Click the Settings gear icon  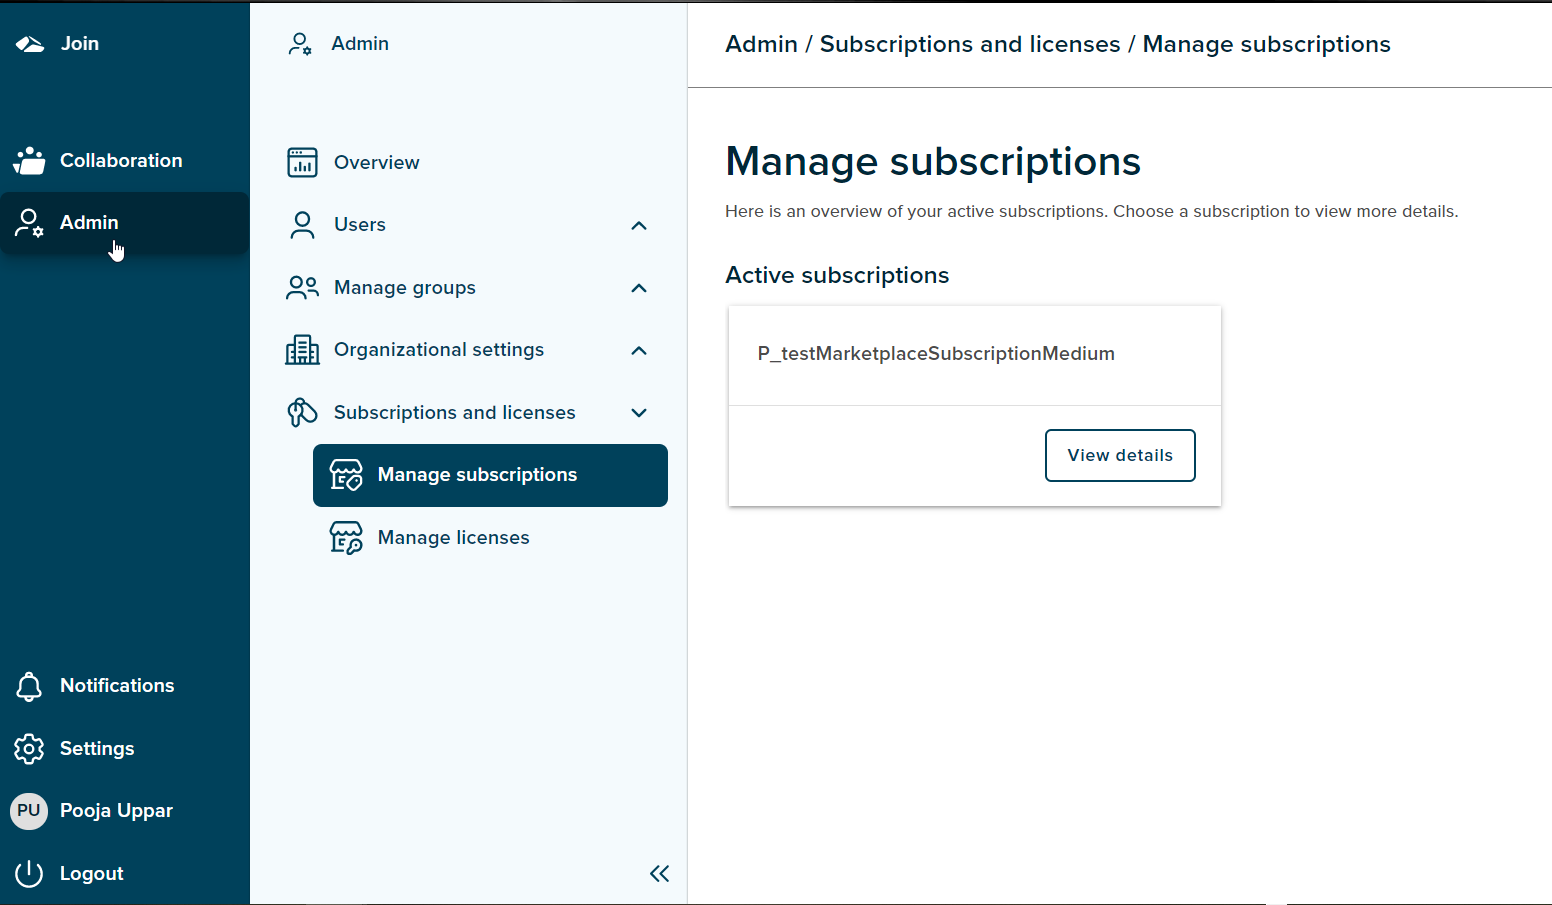(x=29, y=748)
